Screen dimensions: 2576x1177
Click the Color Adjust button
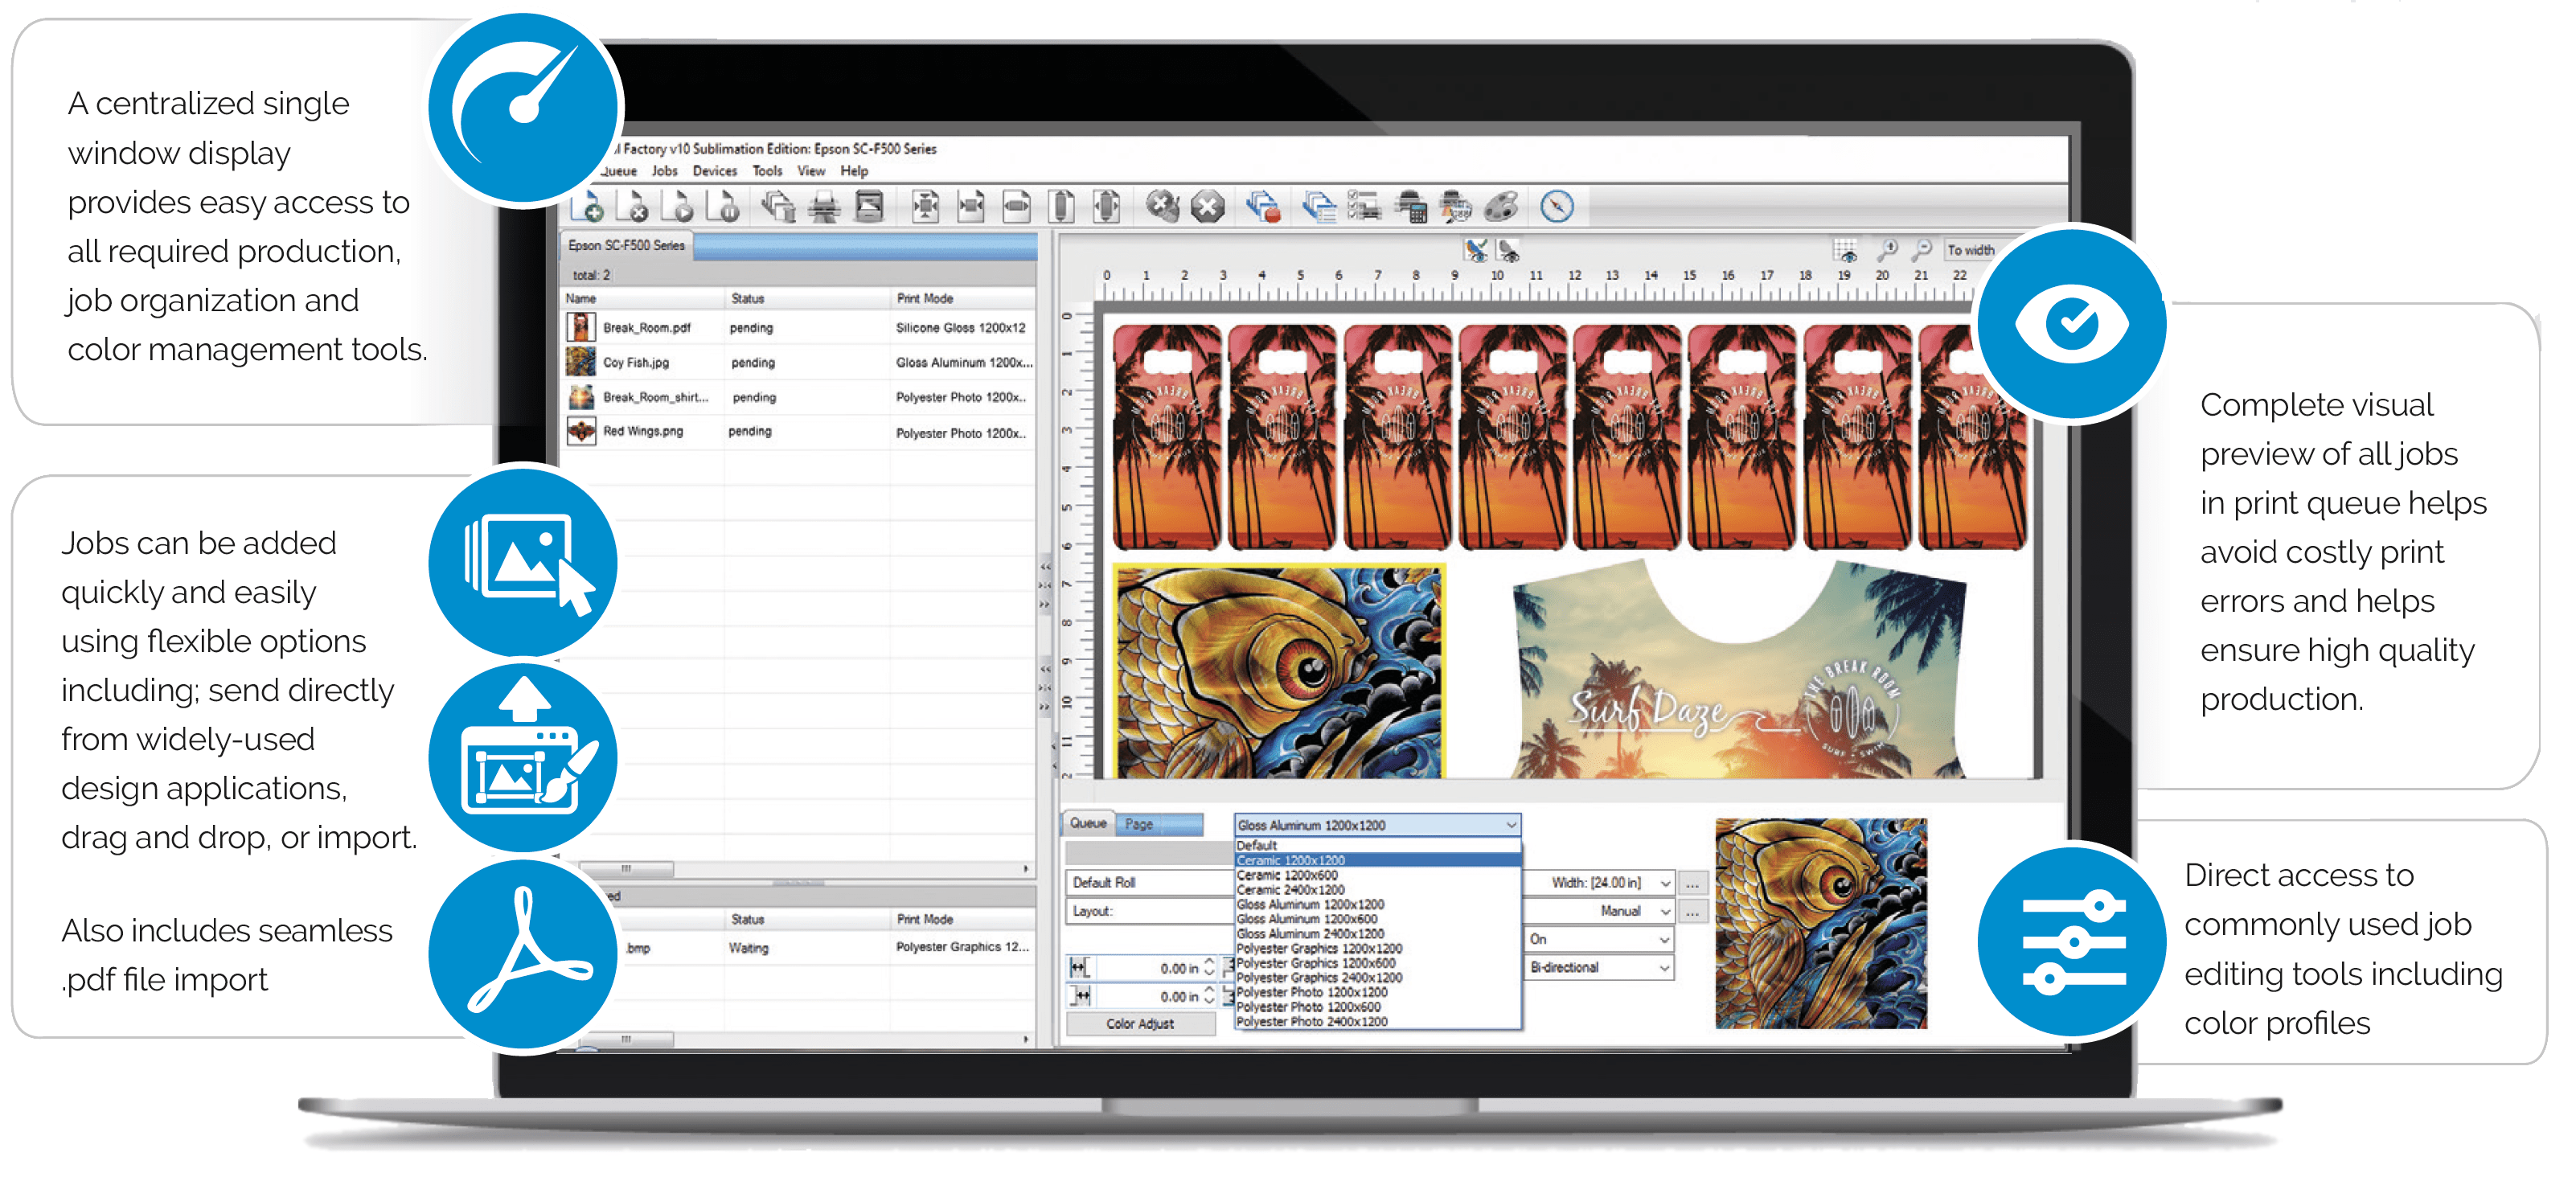click(1140, 1024)
